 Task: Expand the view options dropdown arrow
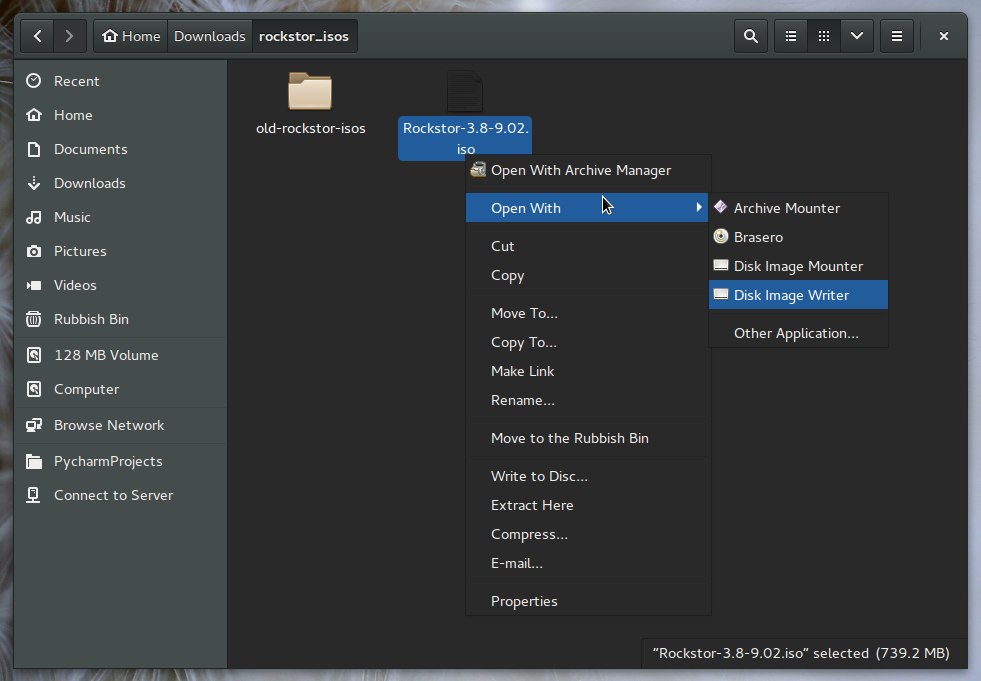857,36
